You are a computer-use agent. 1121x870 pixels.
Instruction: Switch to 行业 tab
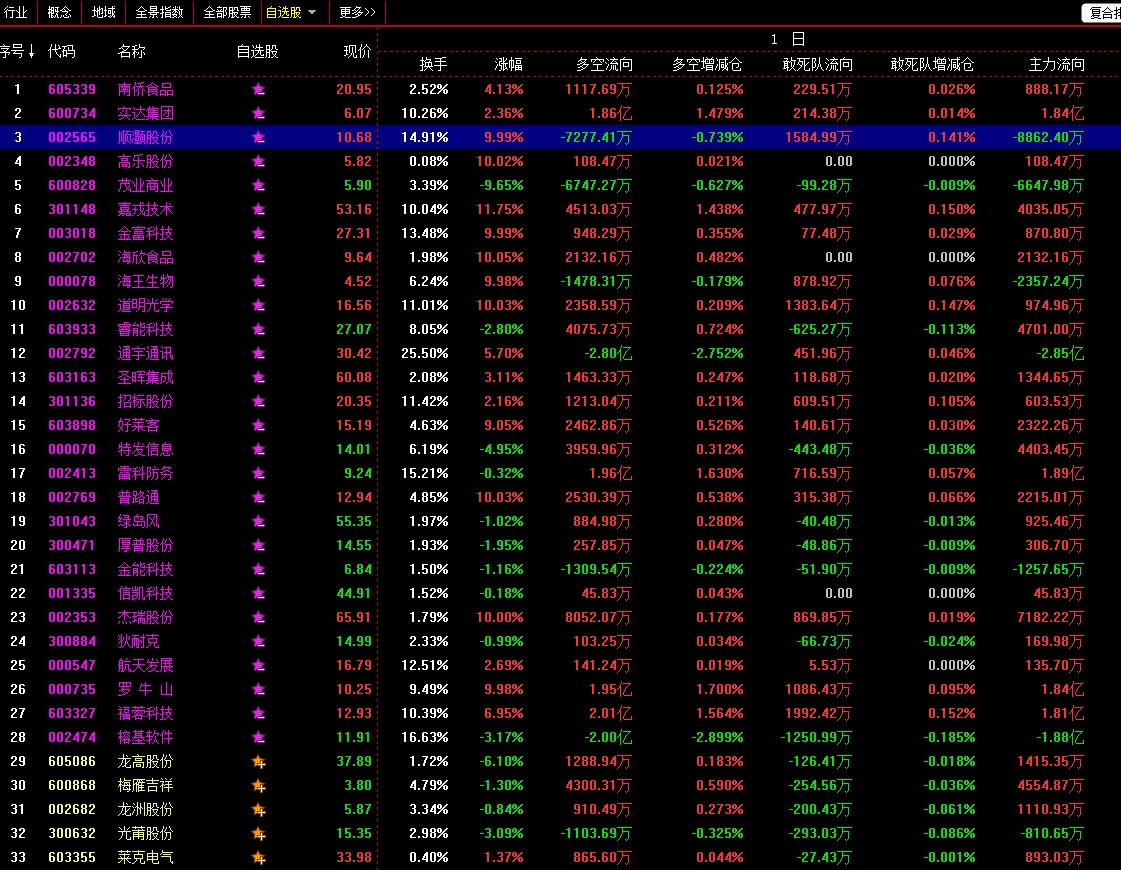point(16,12)
